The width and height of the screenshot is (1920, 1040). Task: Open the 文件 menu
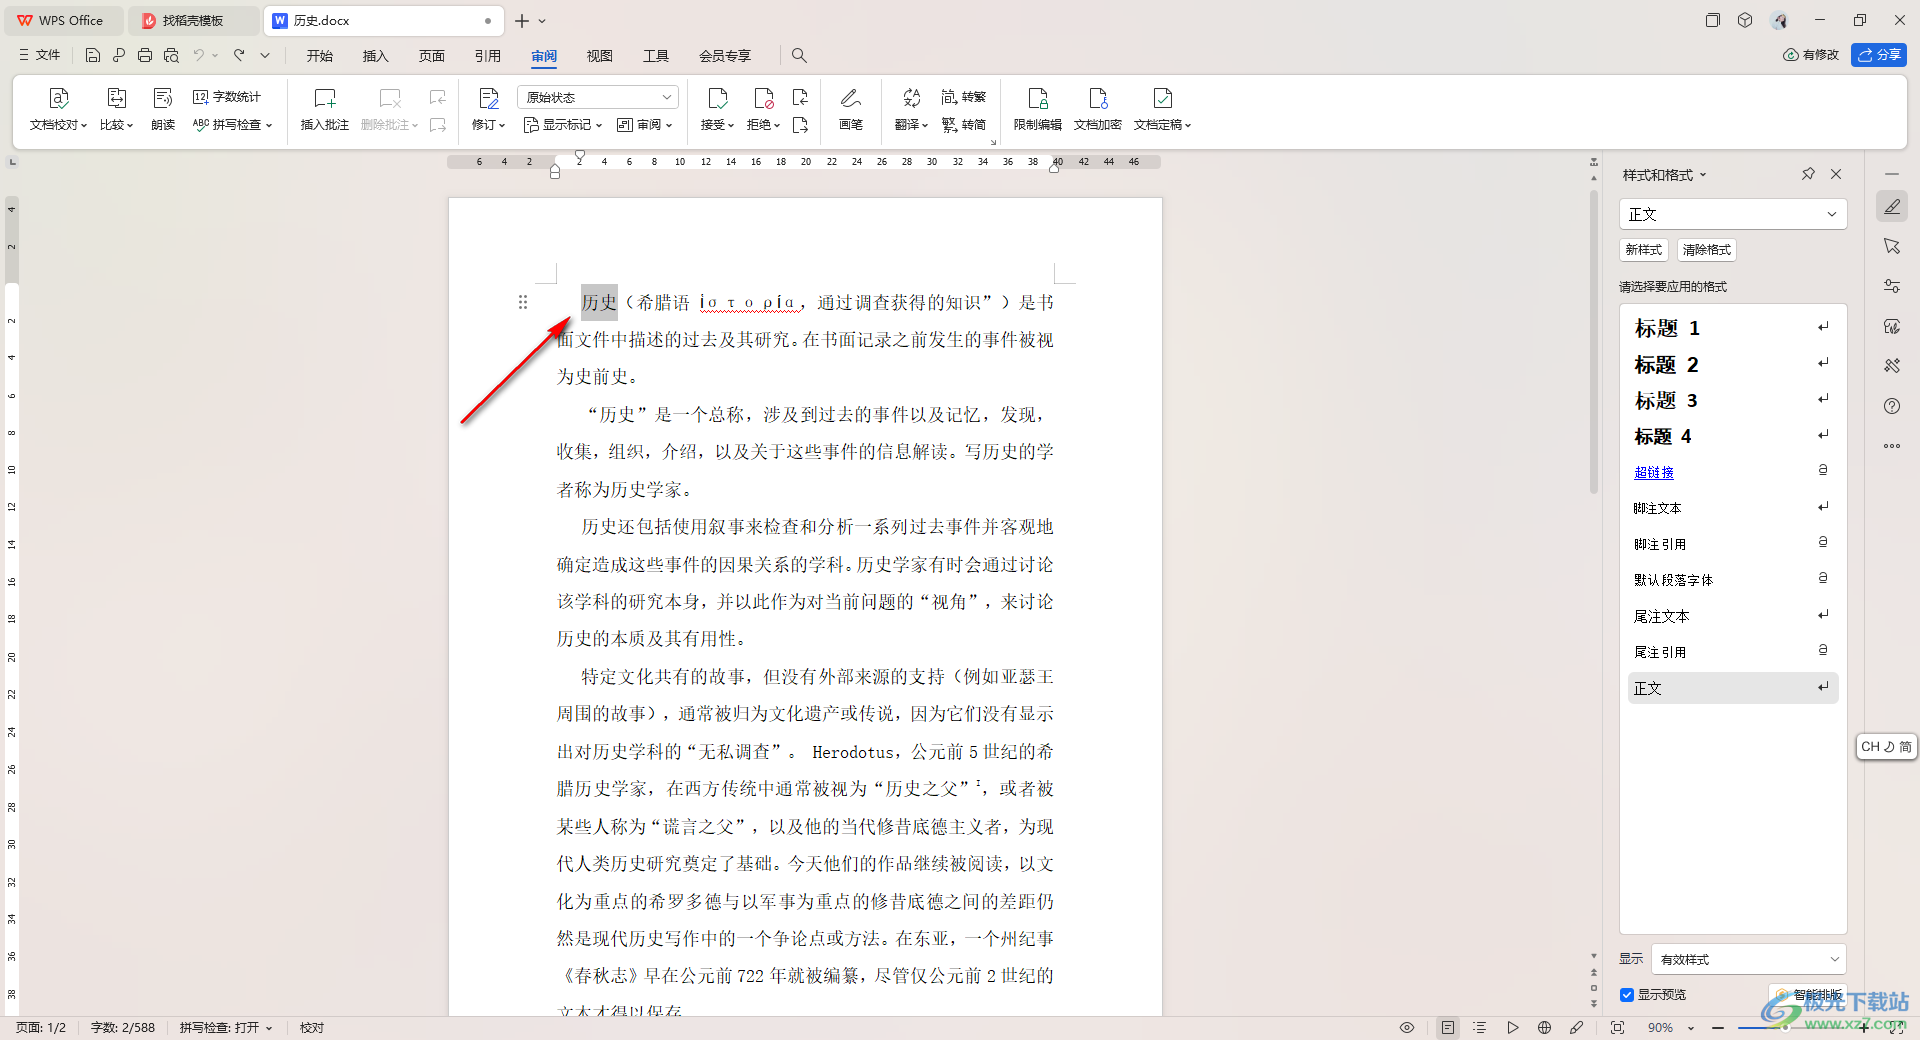pyautogui.click(x=40, y=55)
